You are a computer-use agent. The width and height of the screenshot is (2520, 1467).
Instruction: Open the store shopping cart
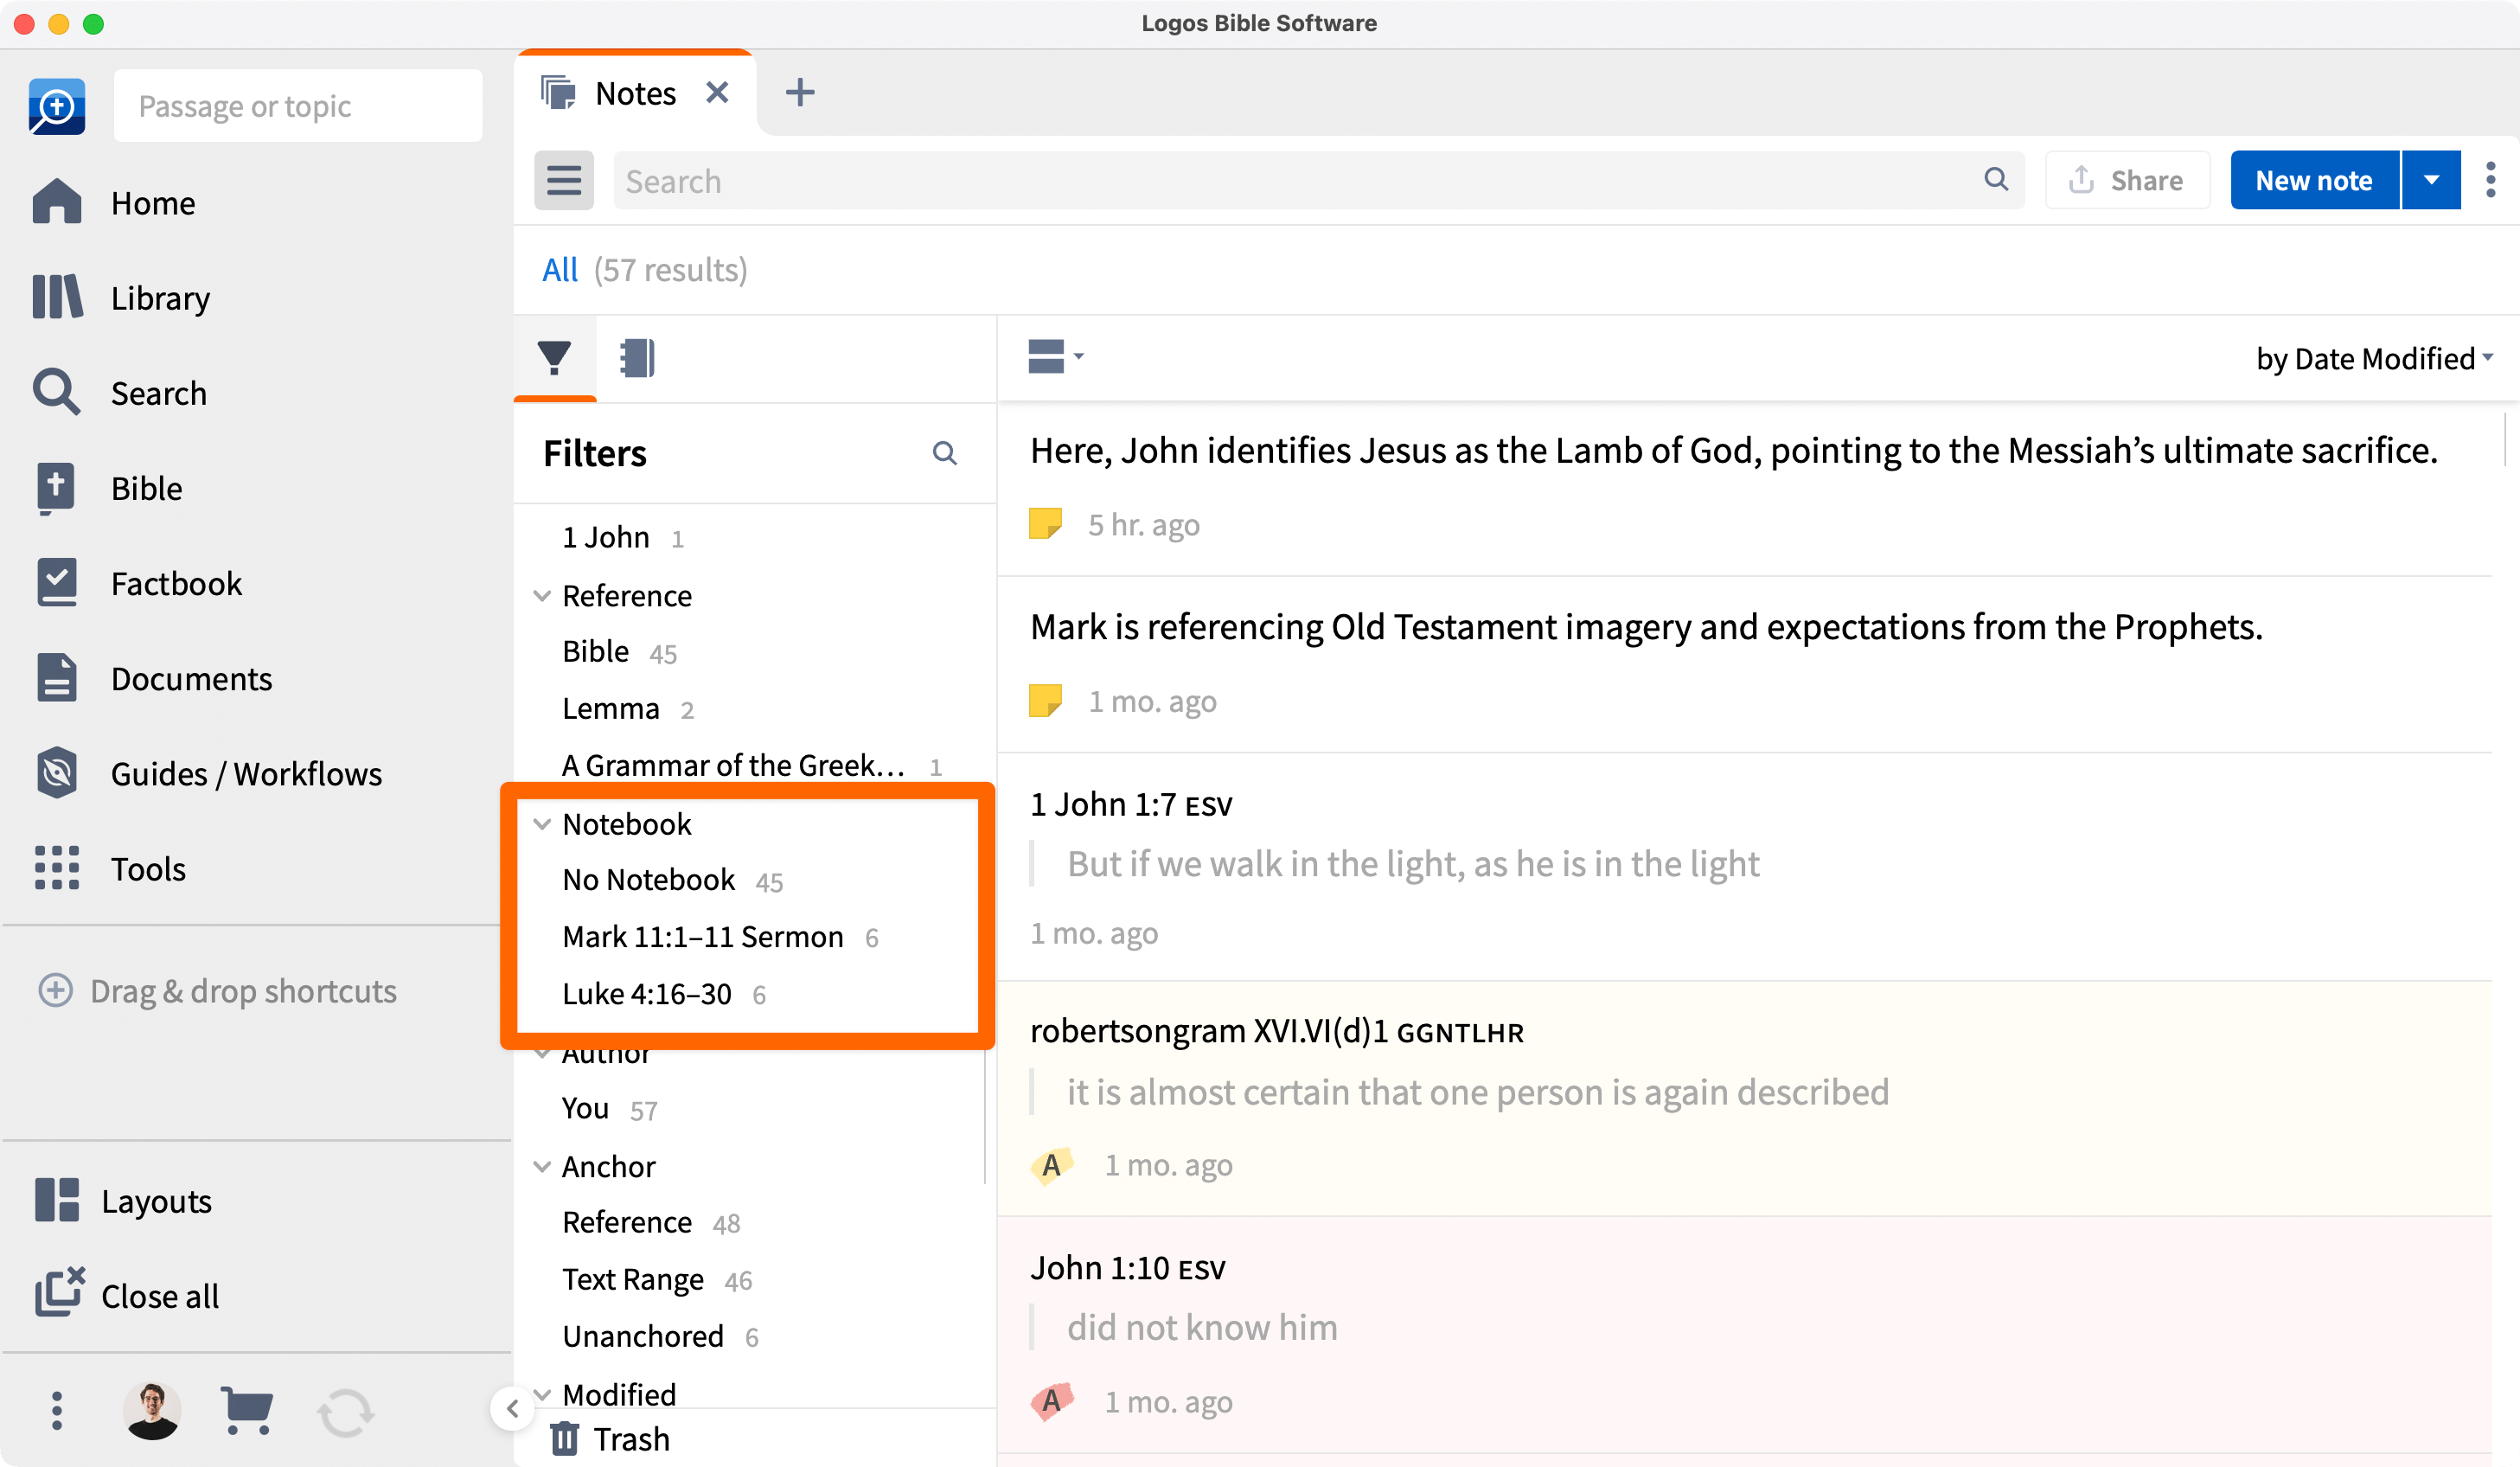(x=246, y=1410)
